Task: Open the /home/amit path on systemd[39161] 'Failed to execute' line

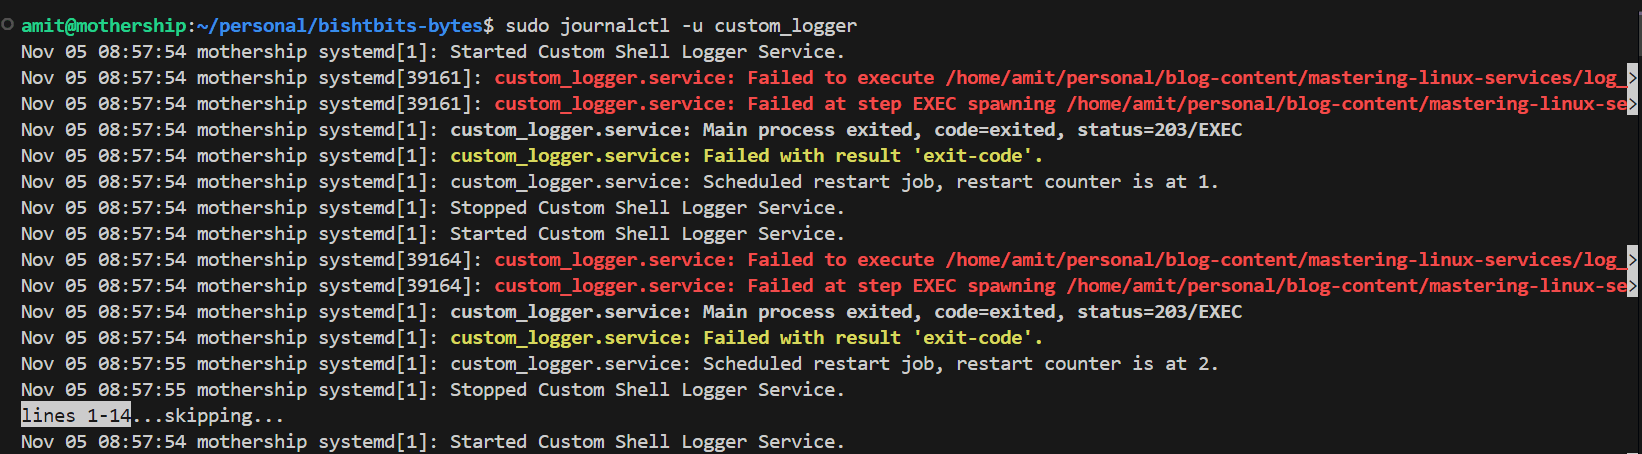Action: tap(1286, 78)
